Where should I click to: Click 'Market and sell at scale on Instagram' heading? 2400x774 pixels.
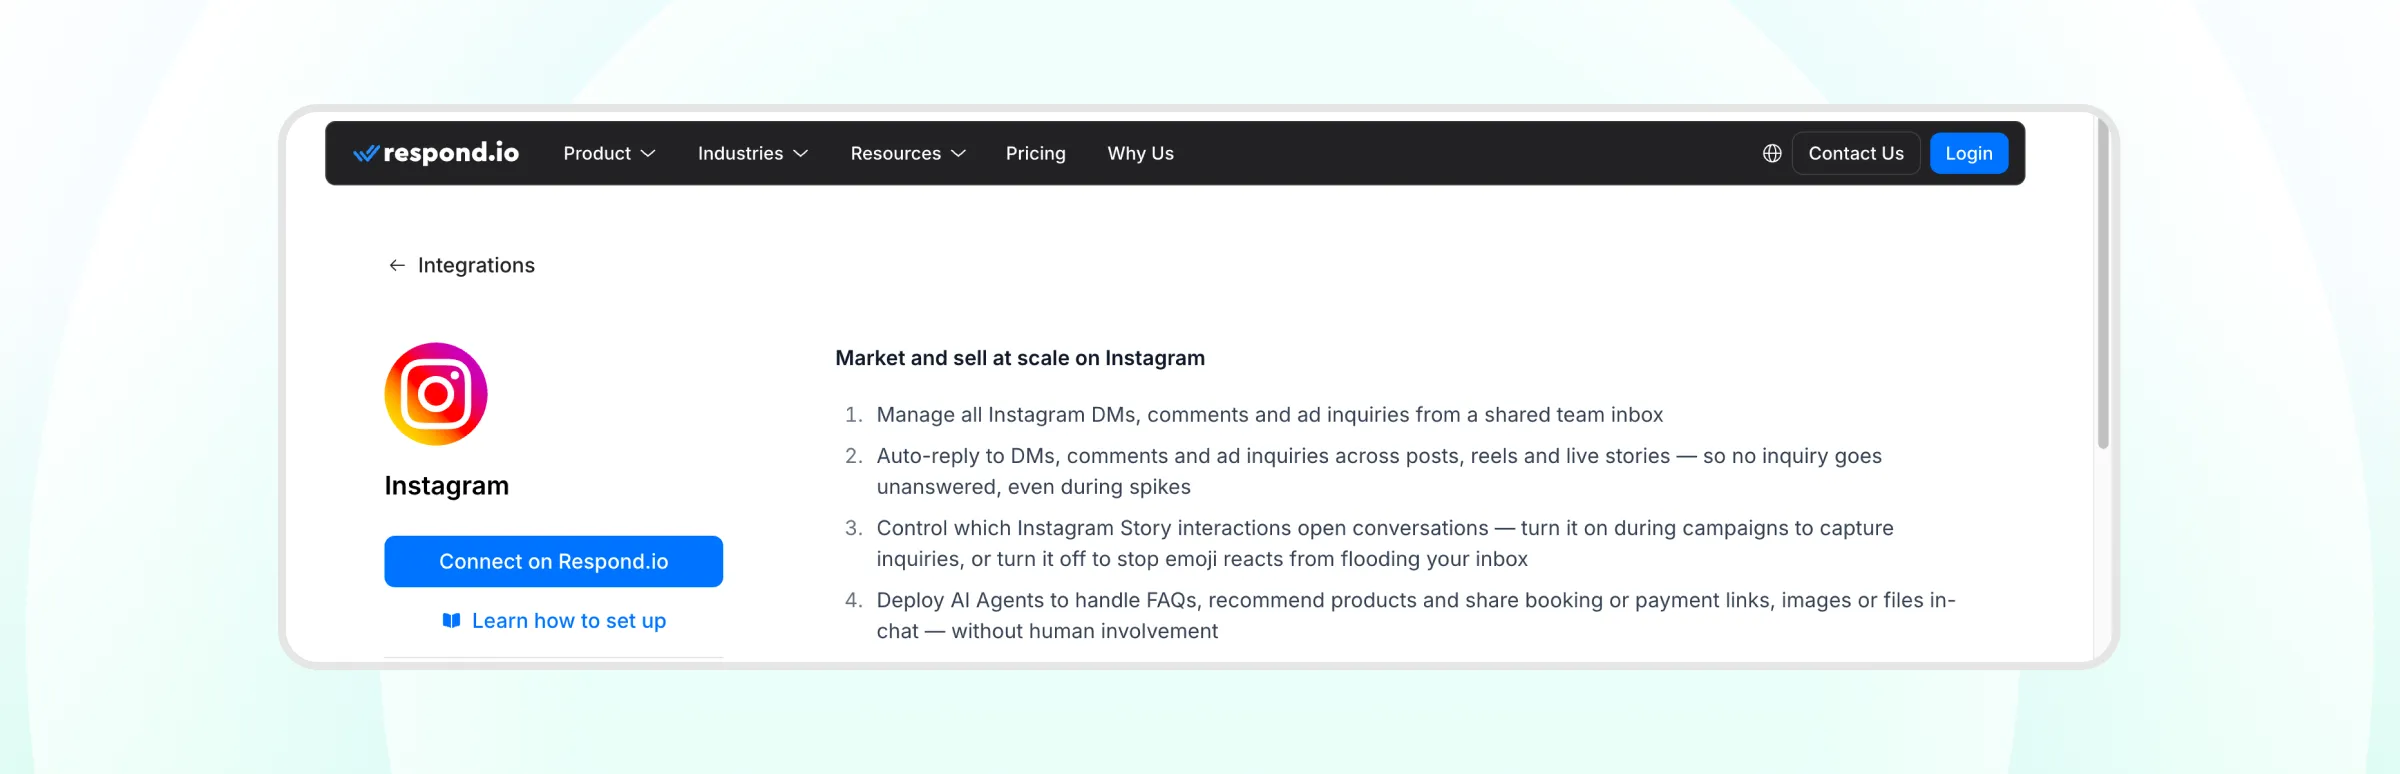[x=1020, y=358]
